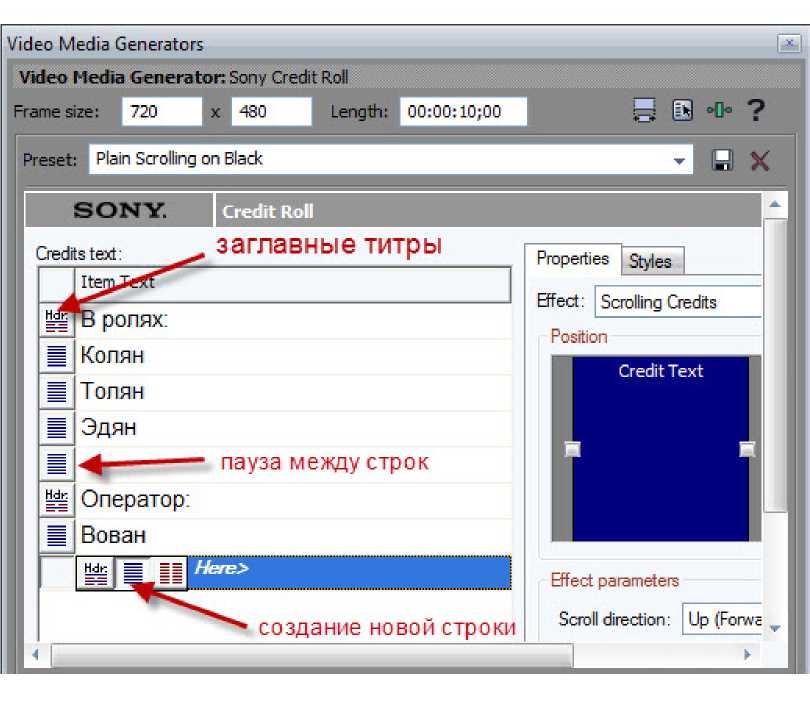Click line style icon beside 'Колян'
Screen dimensions: 810x701
[x=57, y=356]
